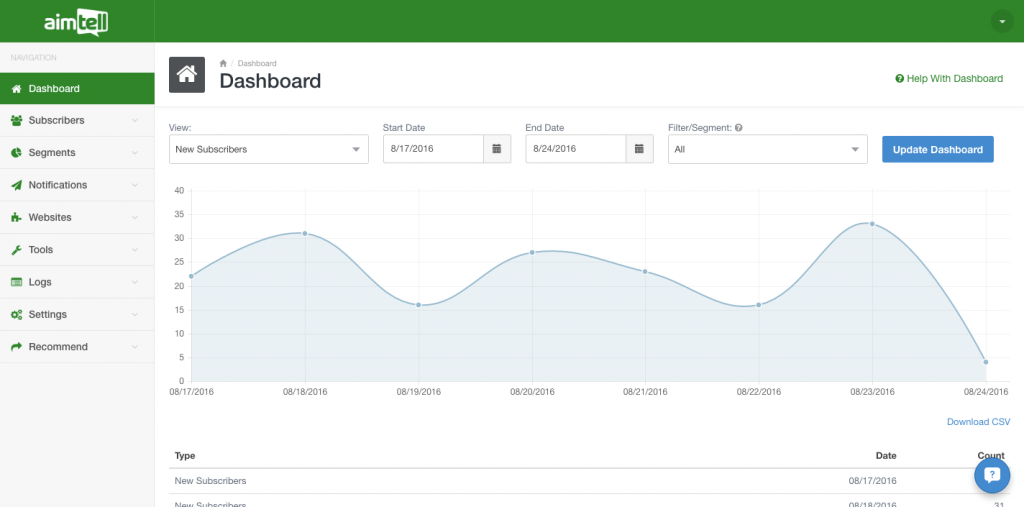The height and width of the screenshot is (507, 1024).
Task: Click the Settings gears icon
Action: tap(16, 315)
